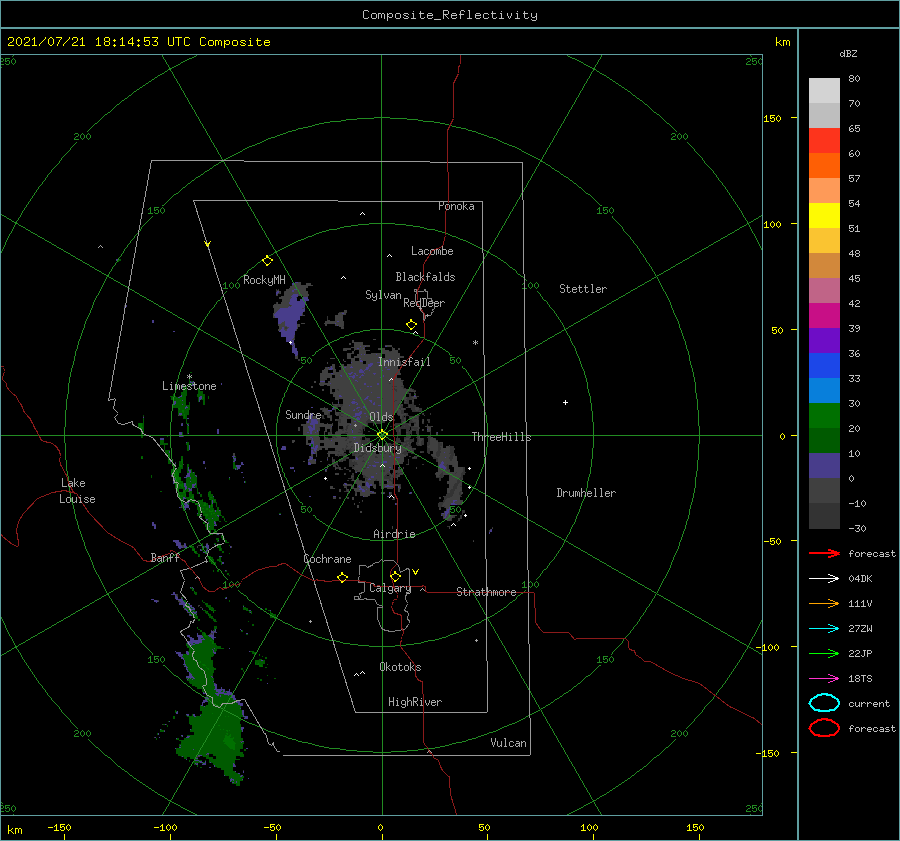The width and height of the screenshot is (900, 841).
Task: Click the ThreeHills label
Action: 501,437
